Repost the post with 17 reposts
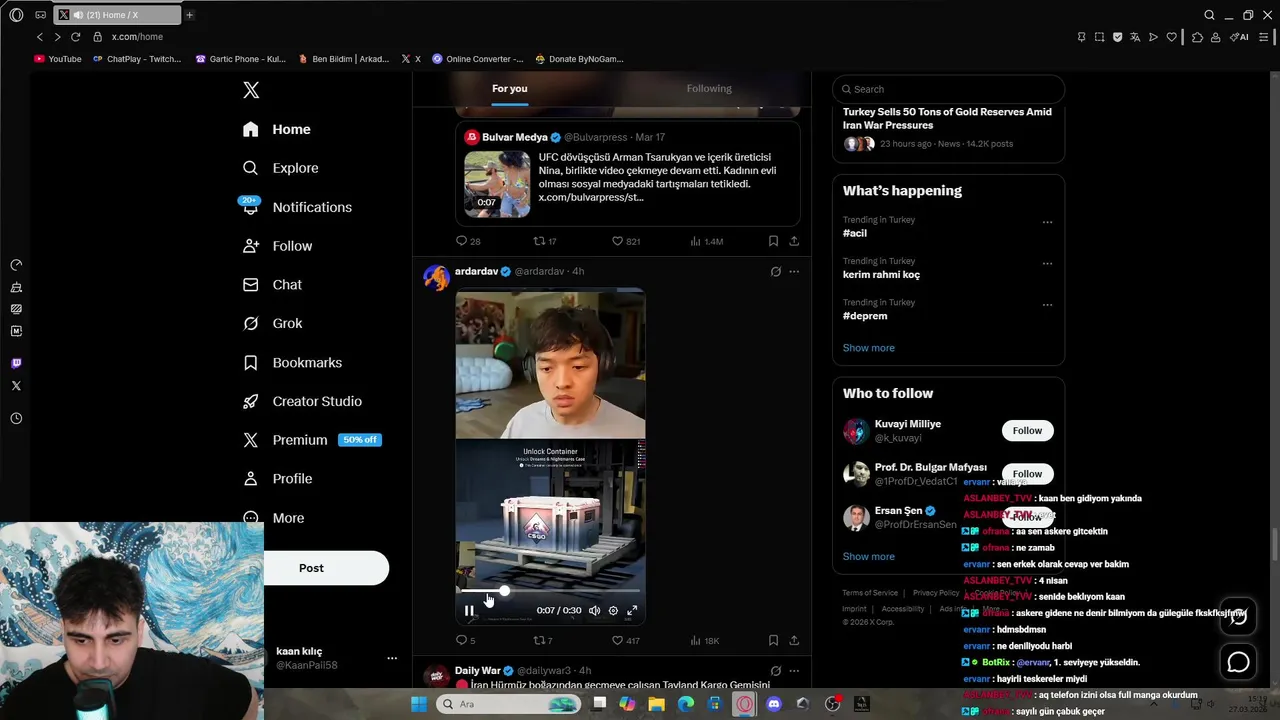The image size is (1280, 720). tap(545, 241)
